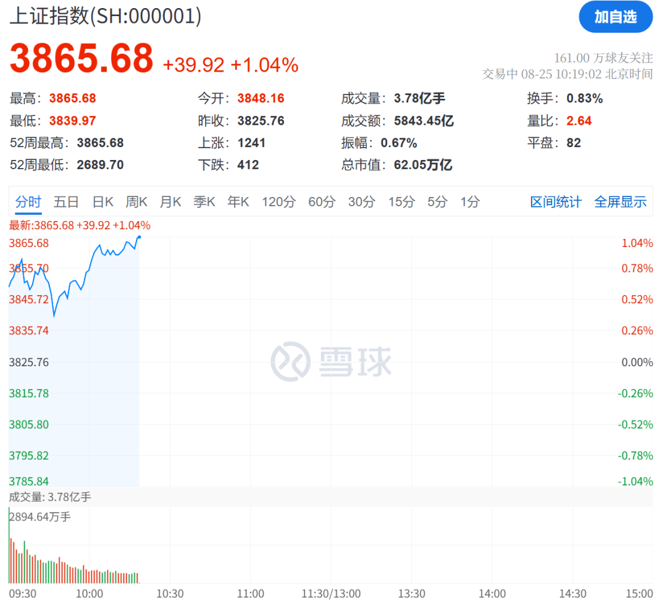Click the 加自选 button
The height and width of the screenshot is (604, 667).
[x=616, y=17]
